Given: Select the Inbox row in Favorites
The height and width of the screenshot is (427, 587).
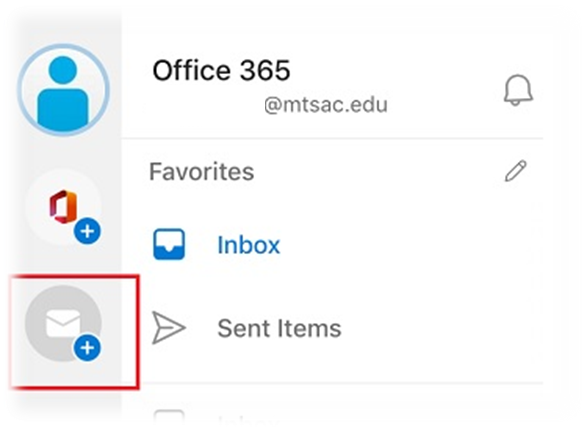Looking at the screenshot, I should click(x=332, y=245).
